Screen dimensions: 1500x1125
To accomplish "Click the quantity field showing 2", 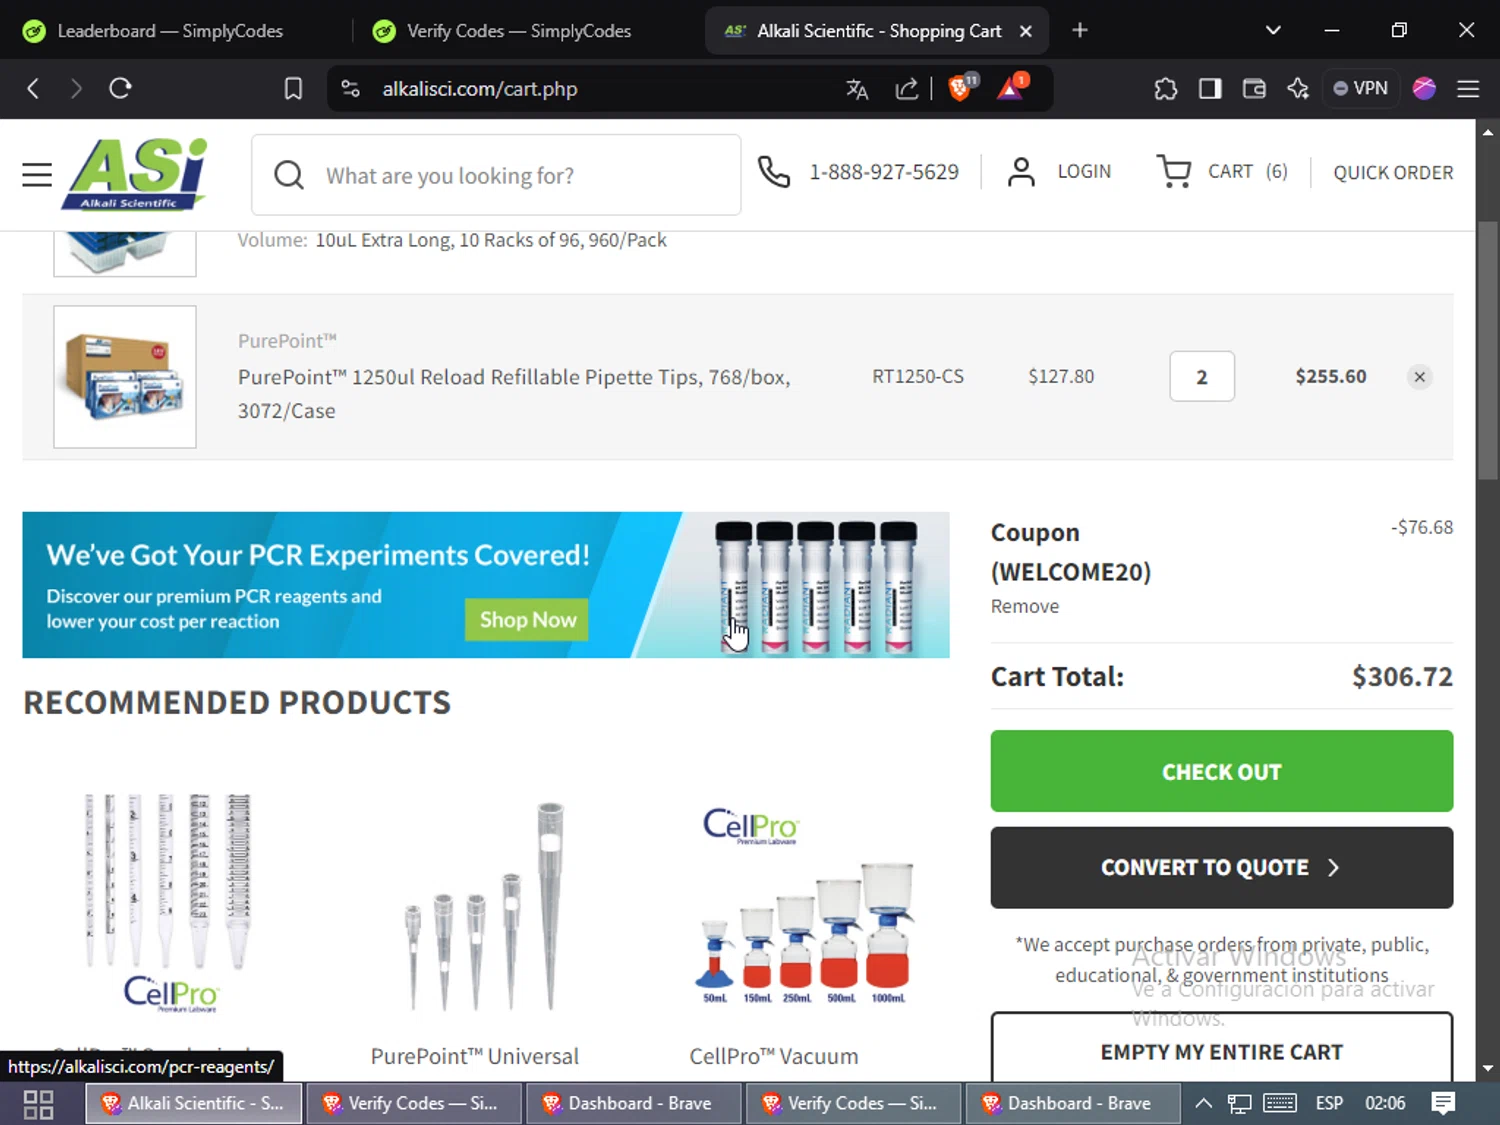I will [1202, 377].
